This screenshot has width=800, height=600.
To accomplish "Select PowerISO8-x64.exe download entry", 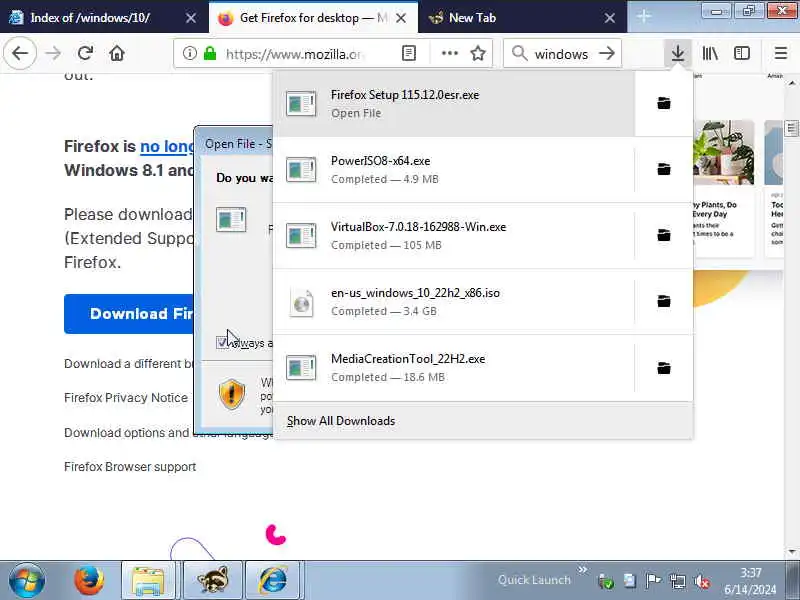I will tap(455, 169).
